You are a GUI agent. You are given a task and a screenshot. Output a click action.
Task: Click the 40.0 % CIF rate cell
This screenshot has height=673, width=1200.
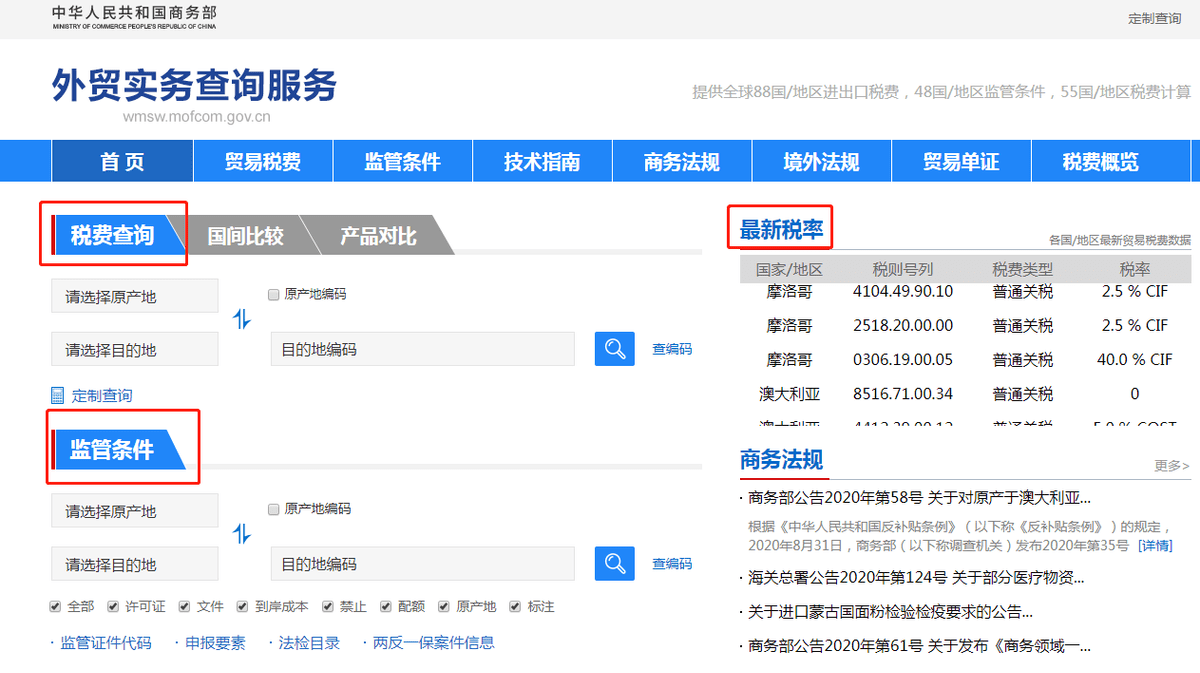click(1135, 359)
